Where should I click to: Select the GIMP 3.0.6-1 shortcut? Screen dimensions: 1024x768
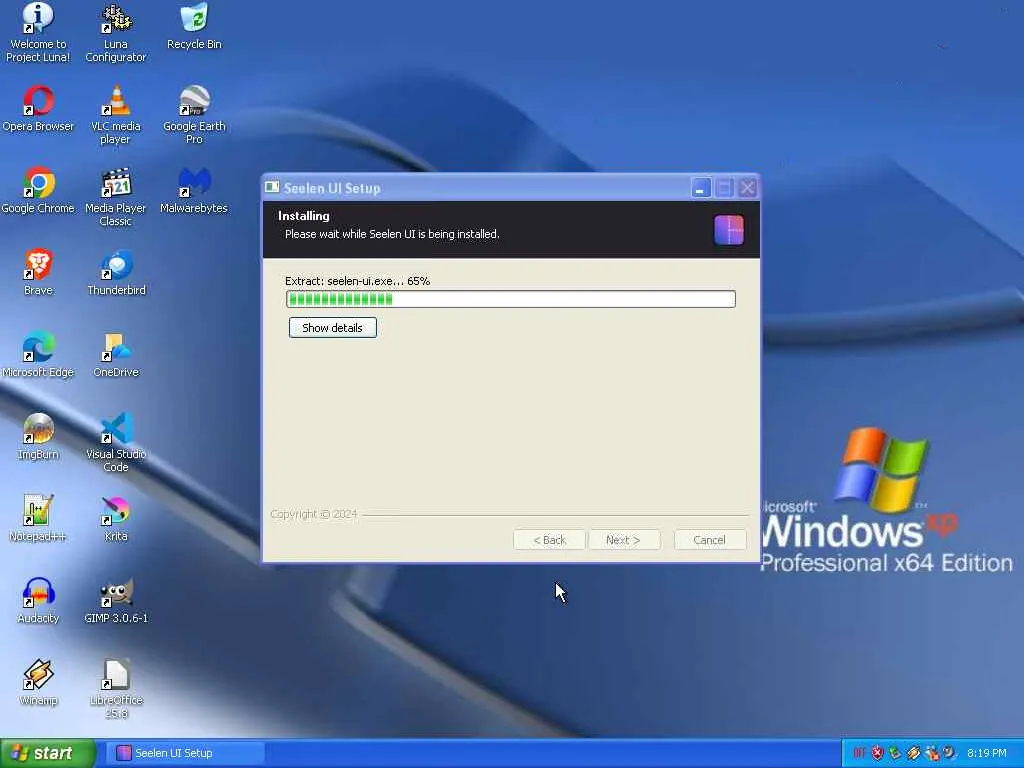tap(116, 600)
